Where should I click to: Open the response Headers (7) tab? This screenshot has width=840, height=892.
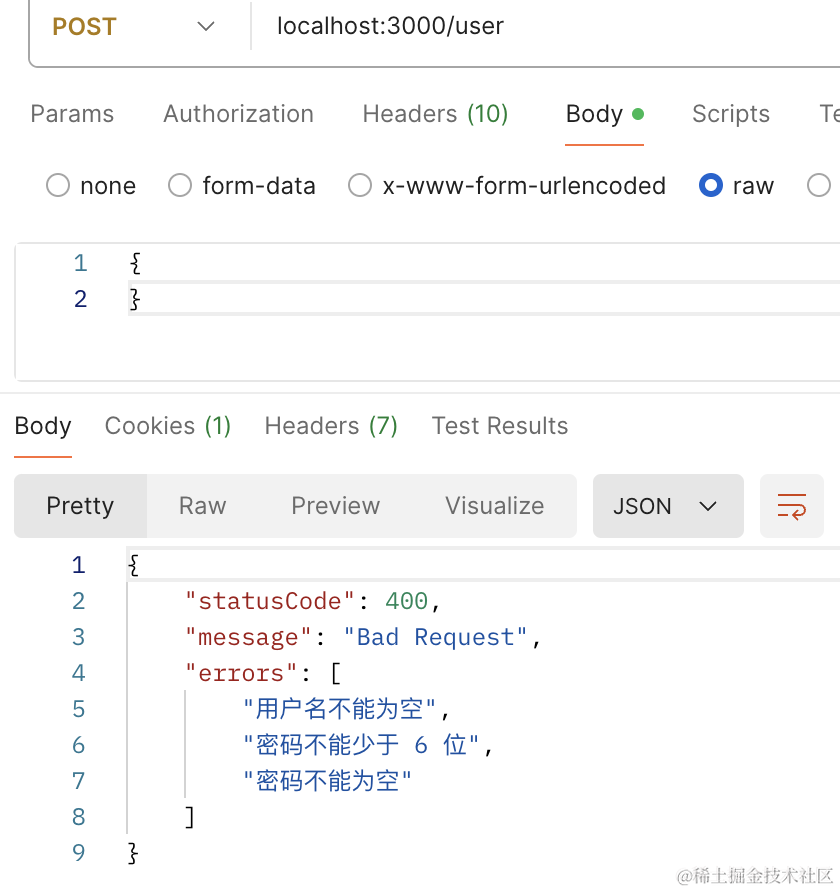(x=331, y=426)
